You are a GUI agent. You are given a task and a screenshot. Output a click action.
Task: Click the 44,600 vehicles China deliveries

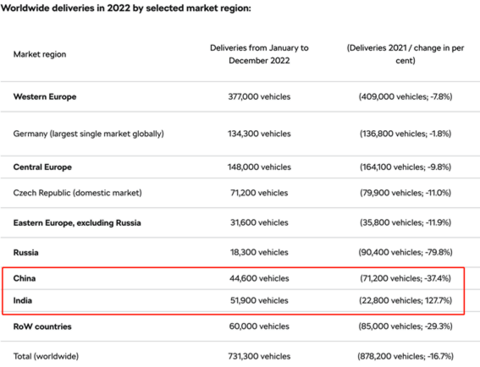coord(259,278)
